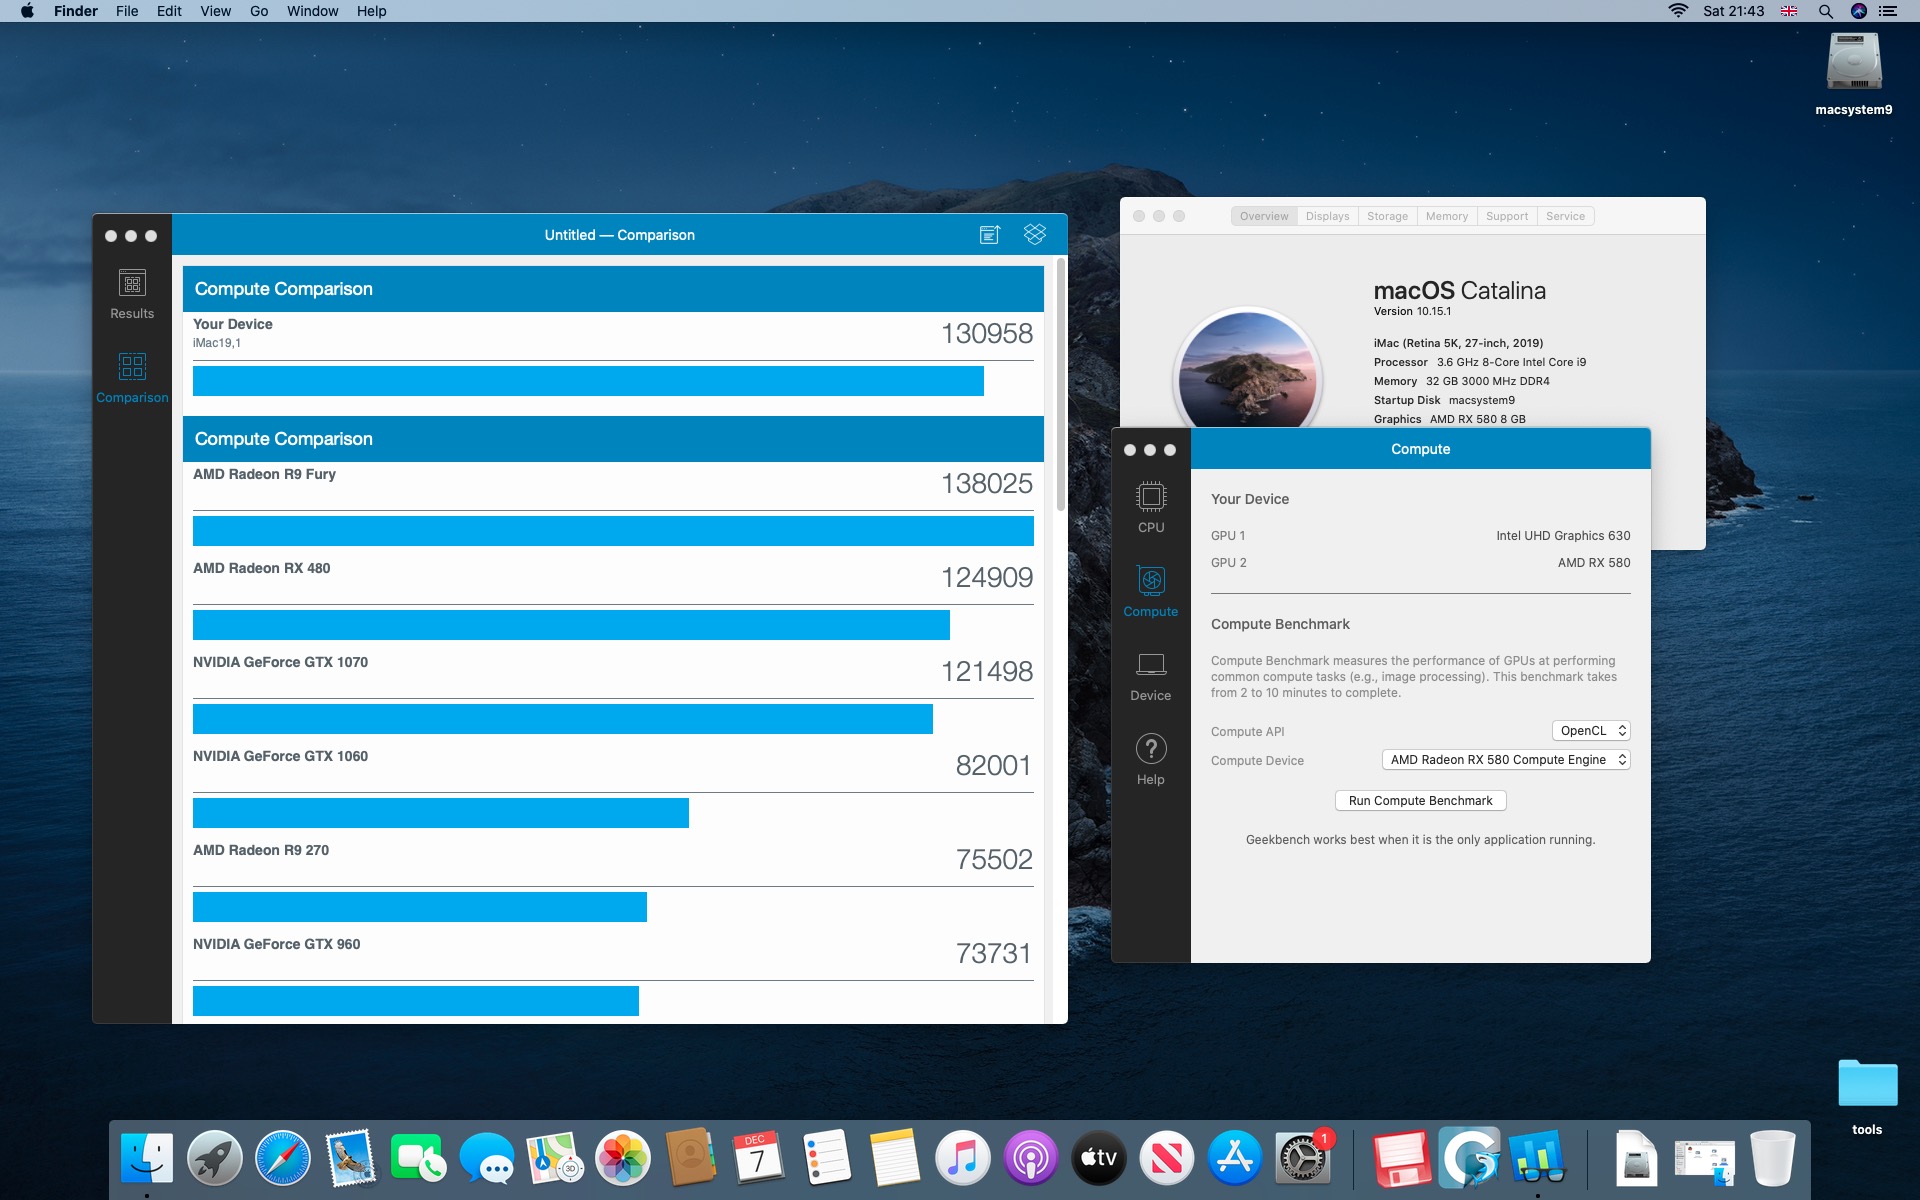Switch to the Storage tab

pos(1387,216)
